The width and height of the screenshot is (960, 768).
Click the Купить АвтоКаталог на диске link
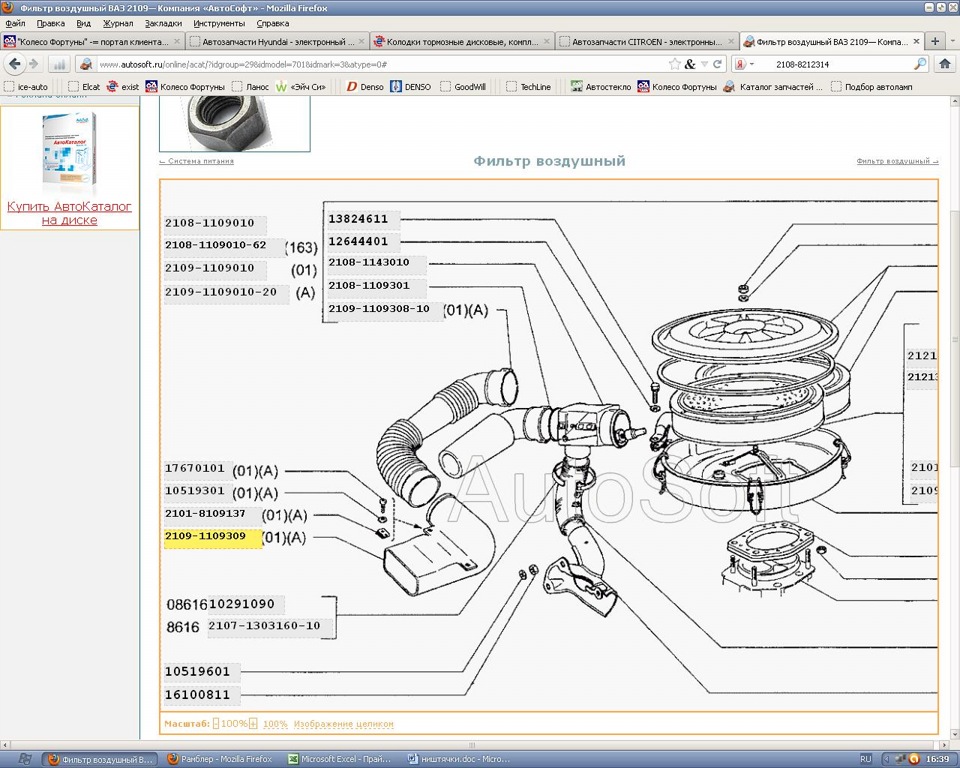pos(69,213)
